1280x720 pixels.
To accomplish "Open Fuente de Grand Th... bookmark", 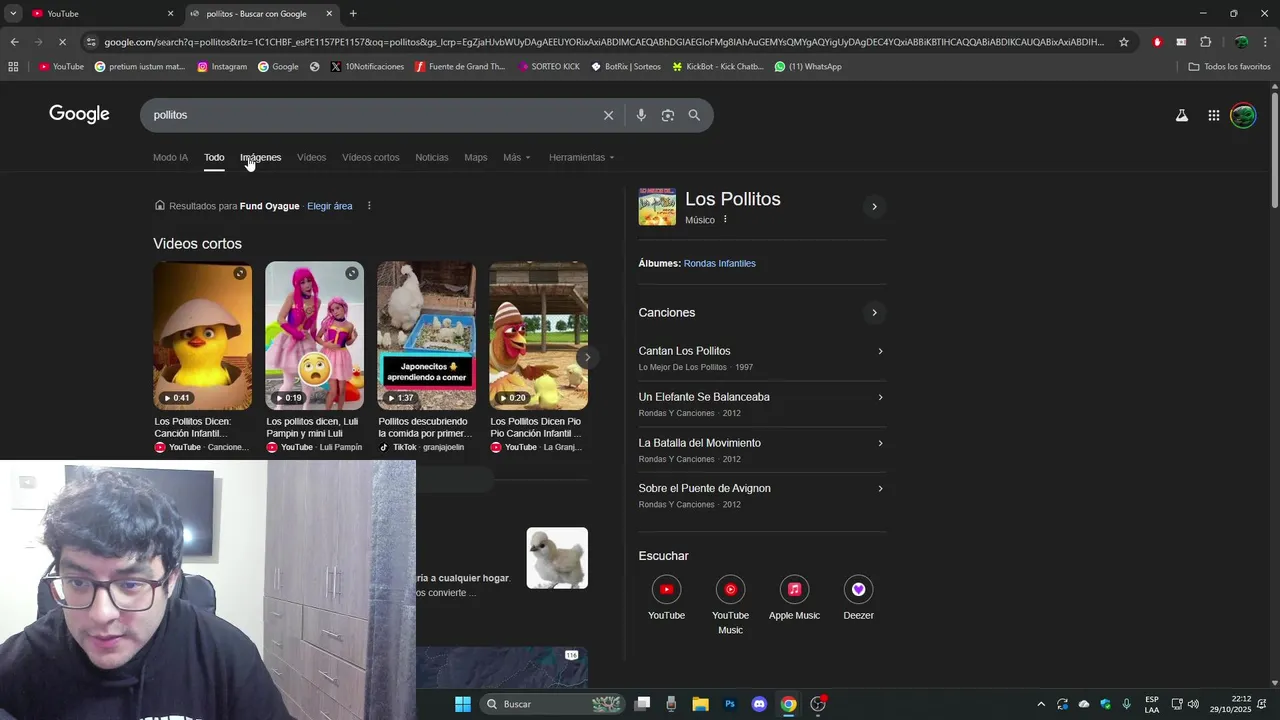I will tap(460, 66).
